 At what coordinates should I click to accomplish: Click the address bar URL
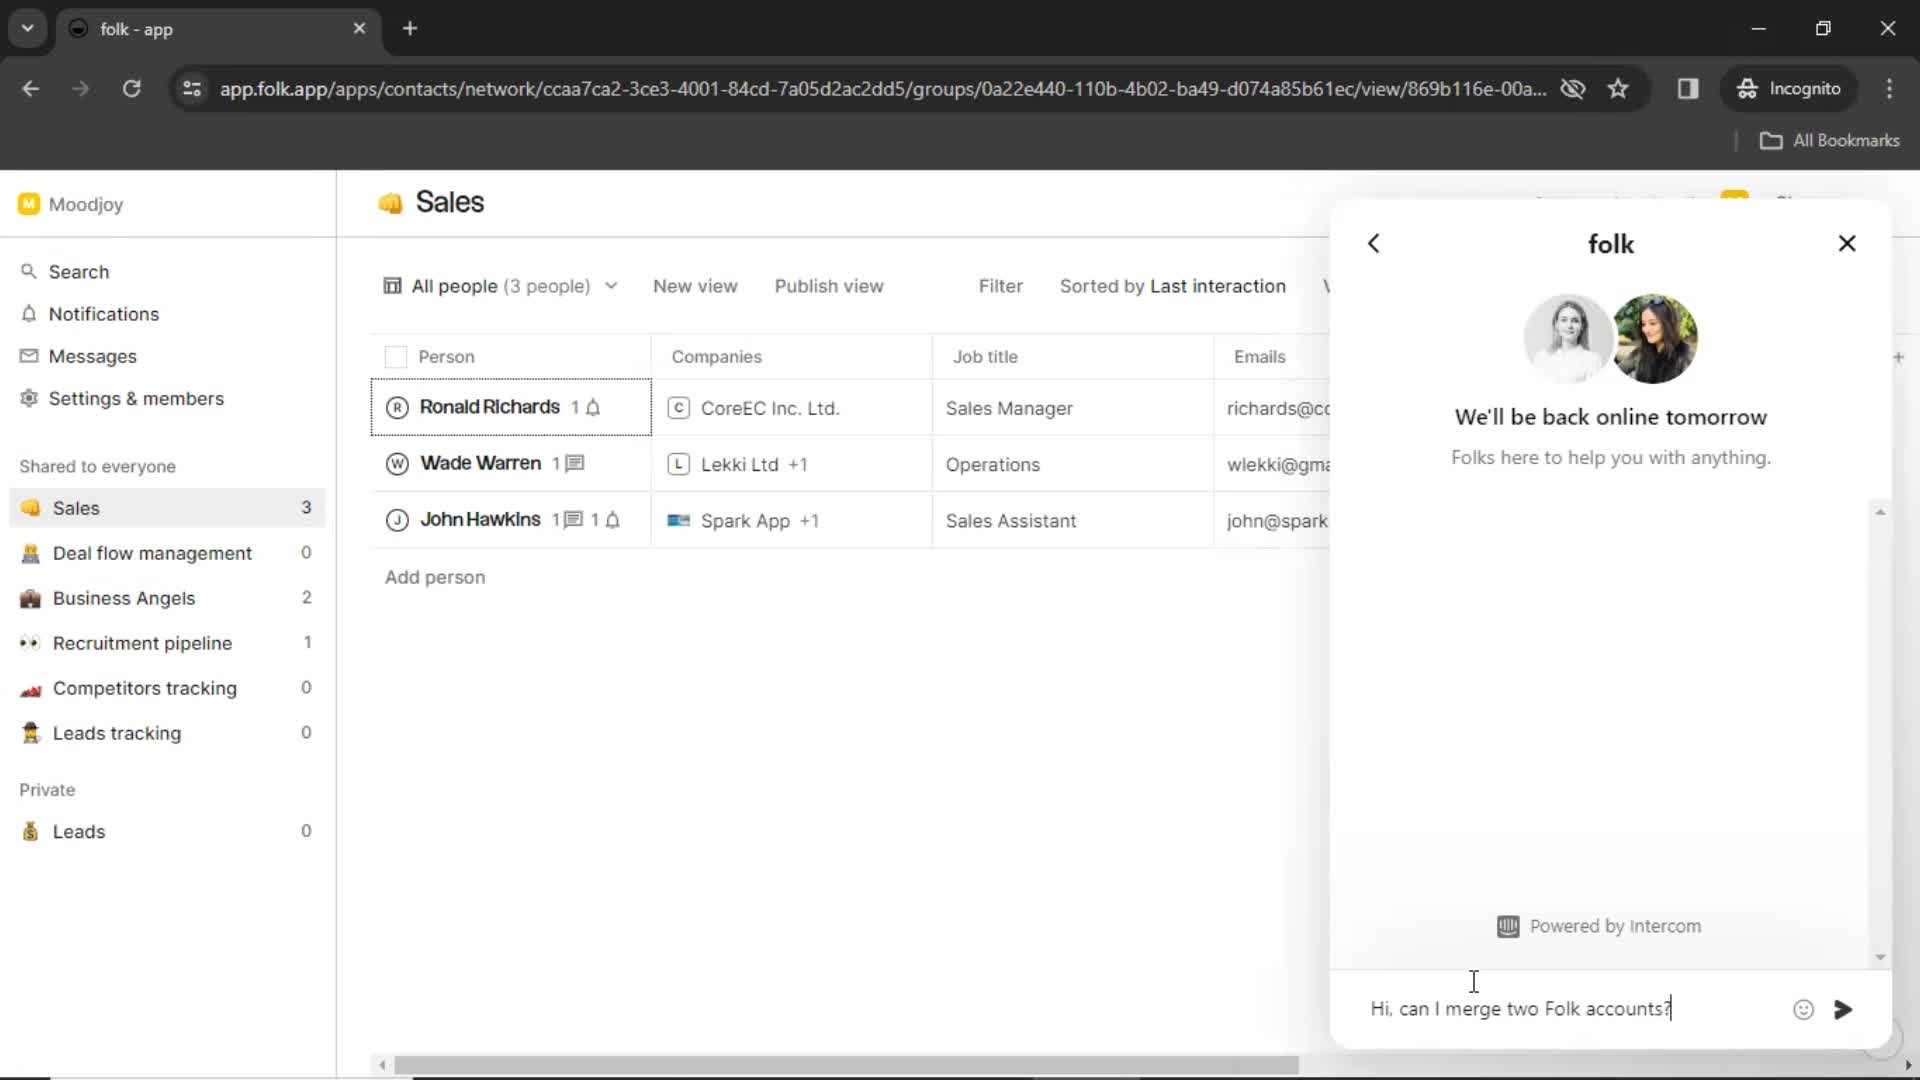883,89
